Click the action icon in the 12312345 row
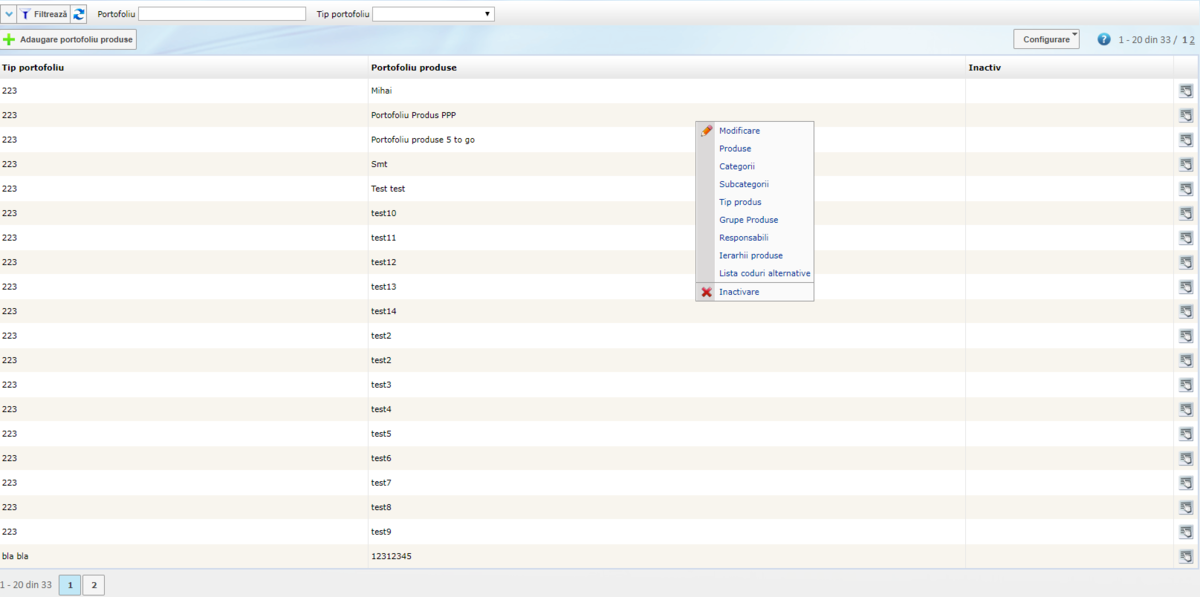This screenshot has width=1200, height=597. (x=1186, y=556)
